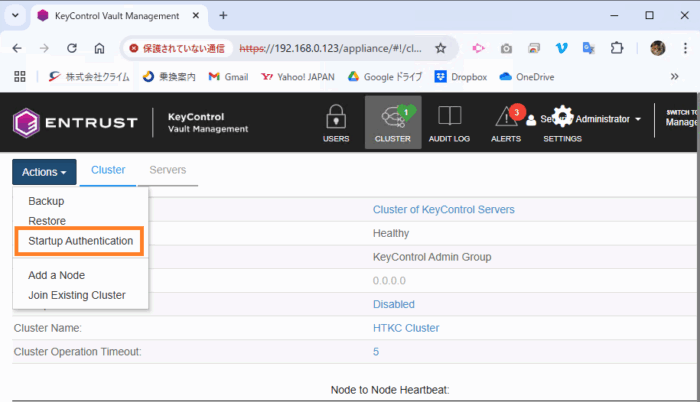Click the Healthy status text
700x402 pixels.
[391, 233]
